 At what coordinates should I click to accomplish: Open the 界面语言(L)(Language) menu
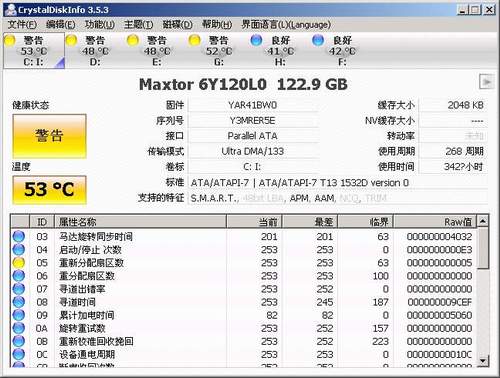coord(286,24)
